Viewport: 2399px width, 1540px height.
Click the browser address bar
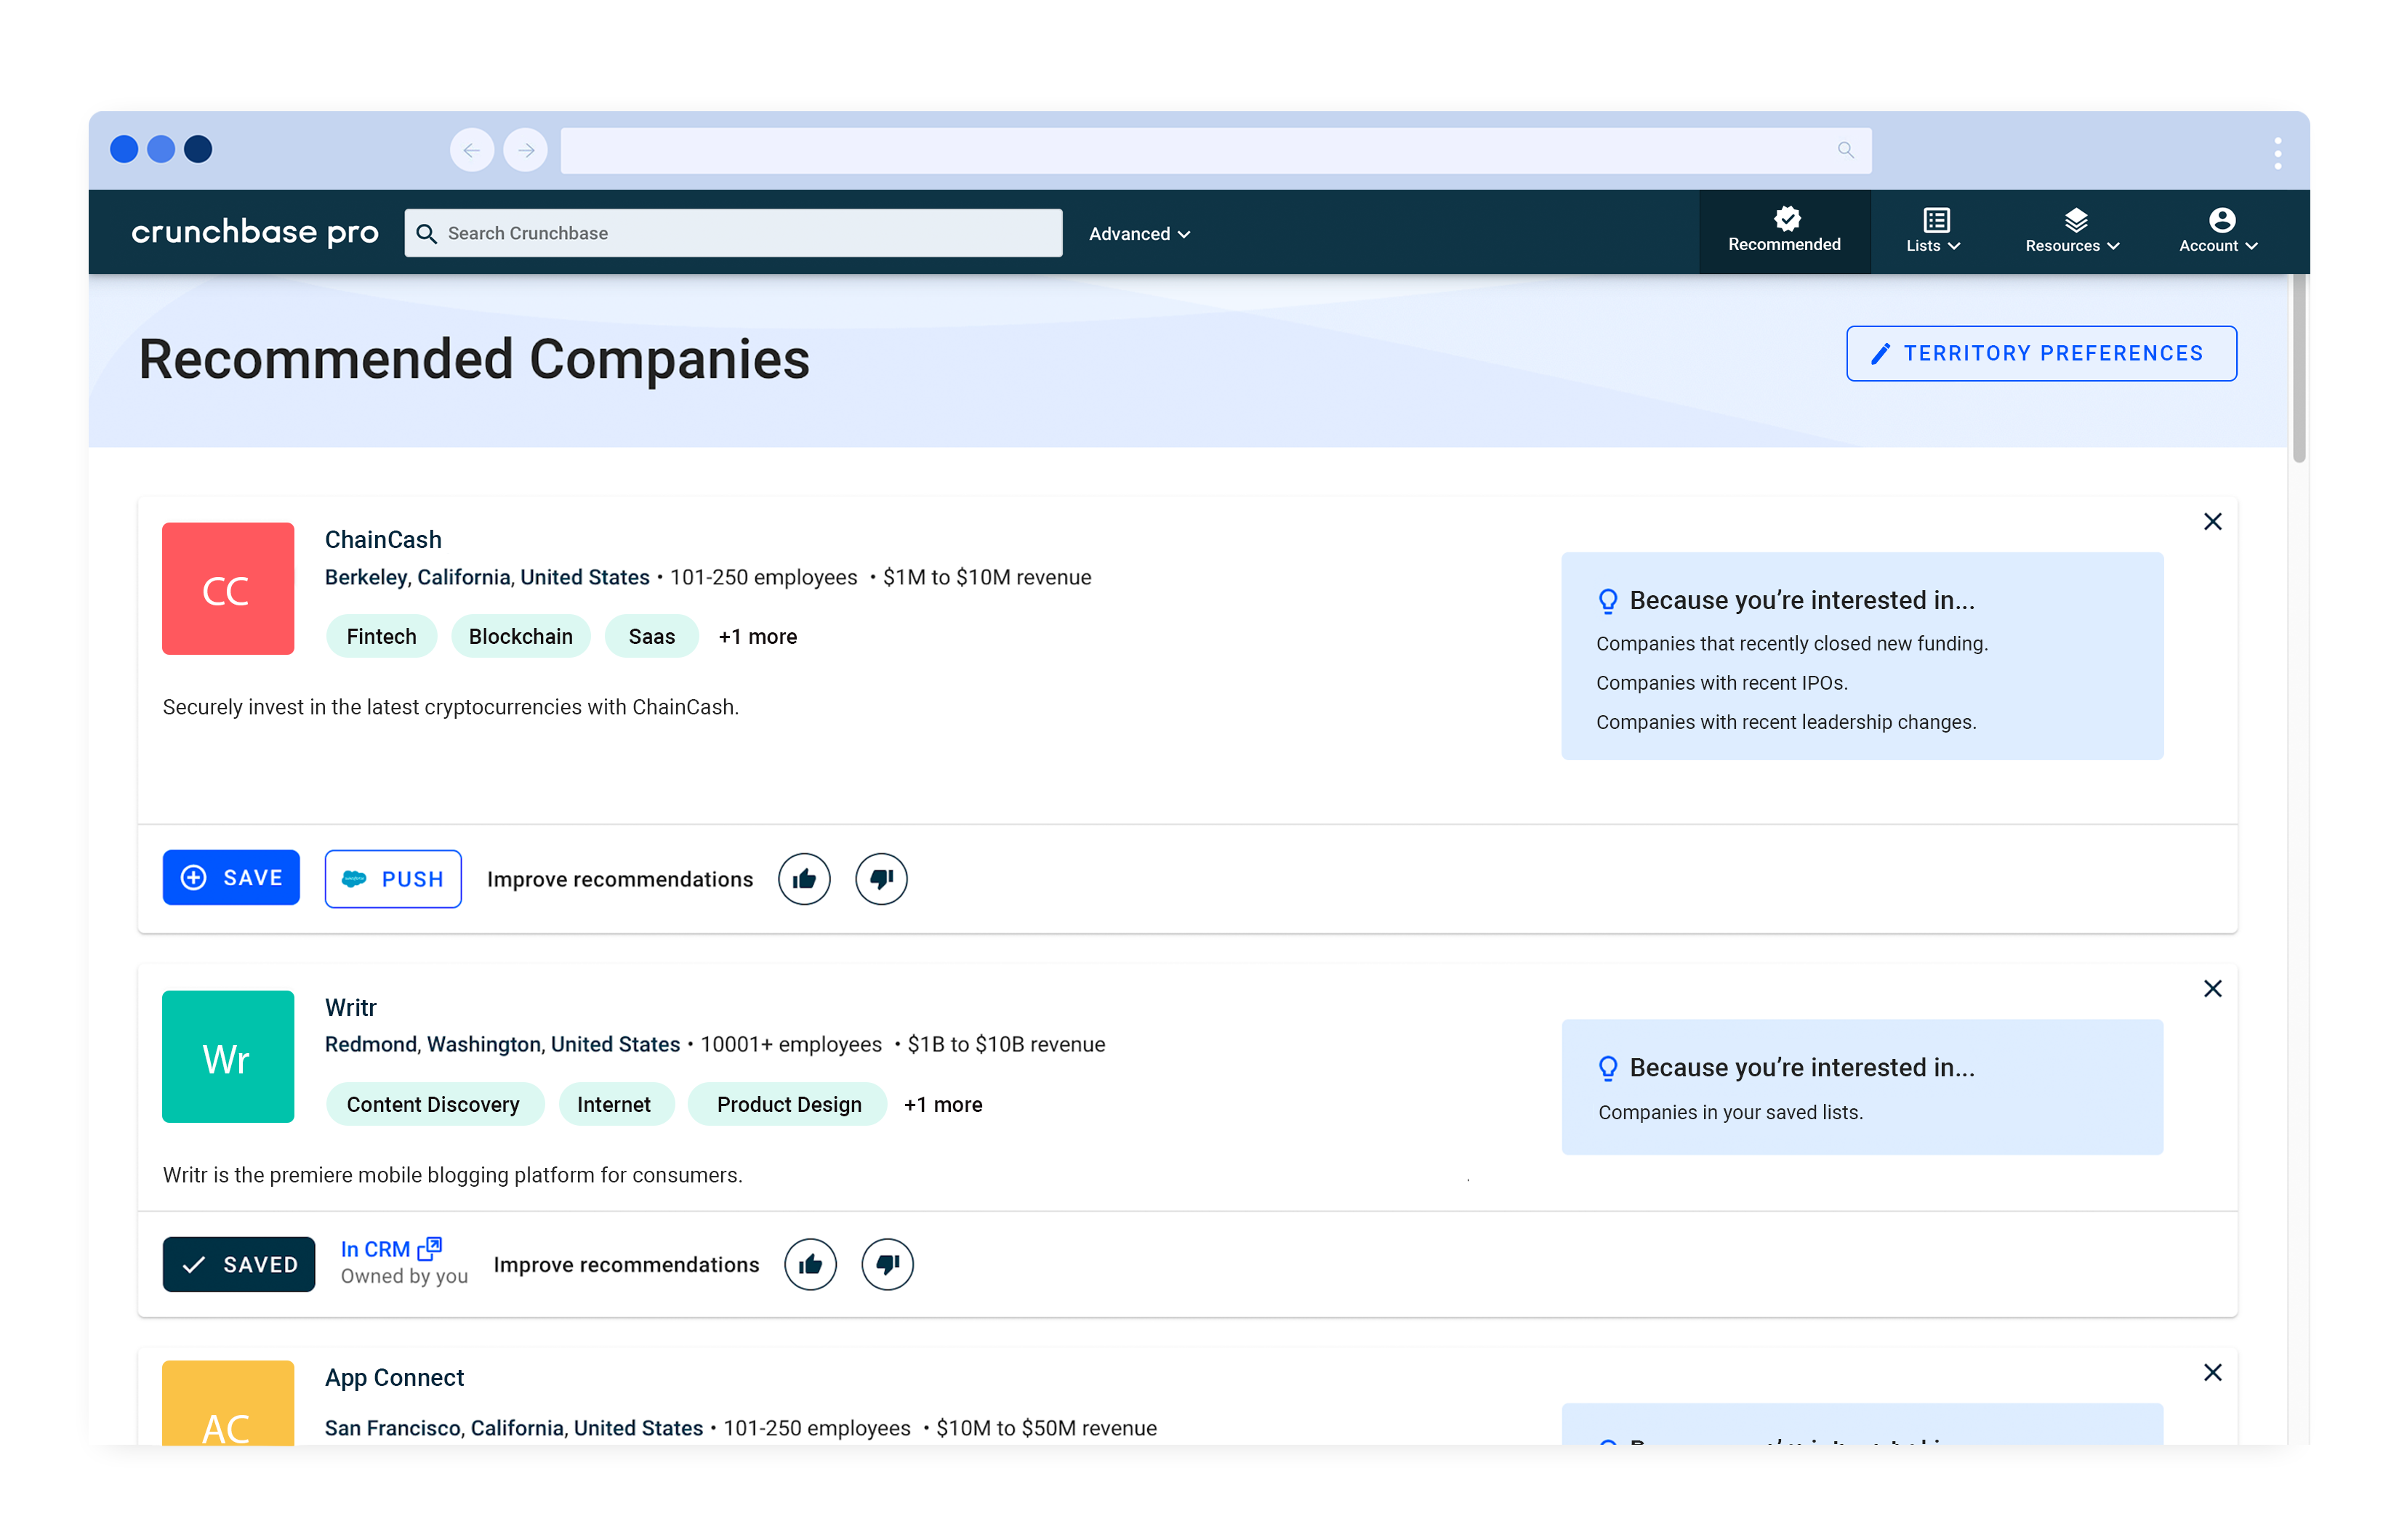(1215, 150)
